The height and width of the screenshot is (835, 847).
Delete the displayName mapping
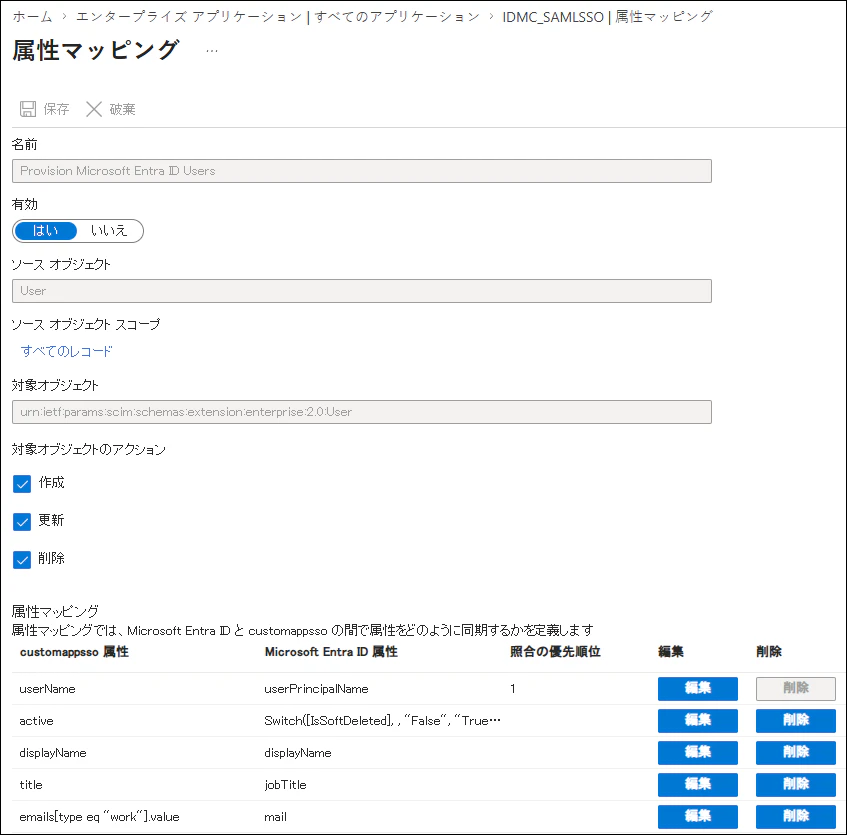pyautogui.click(x=796, y=752)
